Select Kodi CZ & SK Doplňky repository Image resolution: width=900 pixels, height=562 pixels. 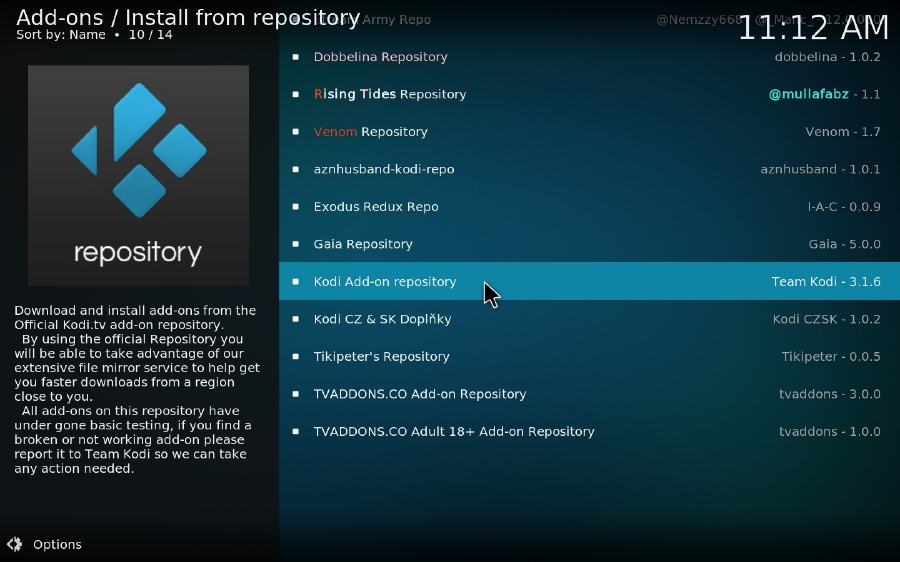point(589,319)
